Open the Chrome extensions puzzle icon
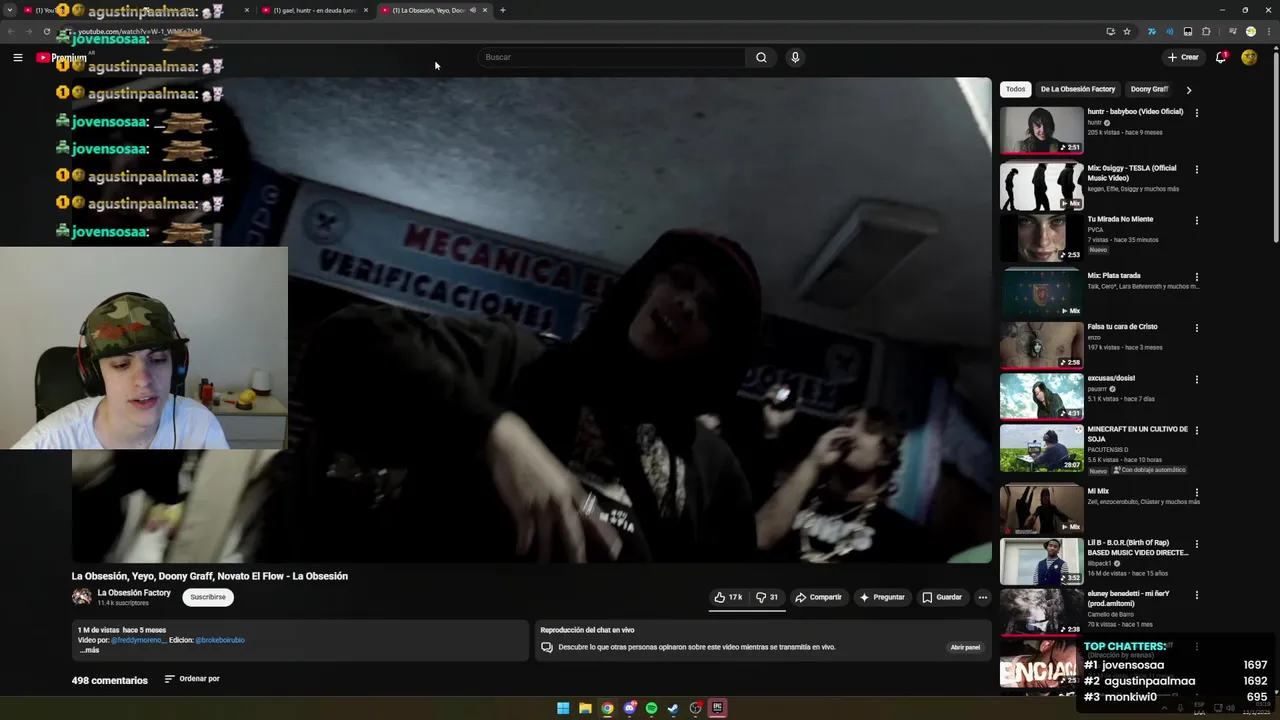This screenshot has width=1280, height=720. tap(1206, 31)
